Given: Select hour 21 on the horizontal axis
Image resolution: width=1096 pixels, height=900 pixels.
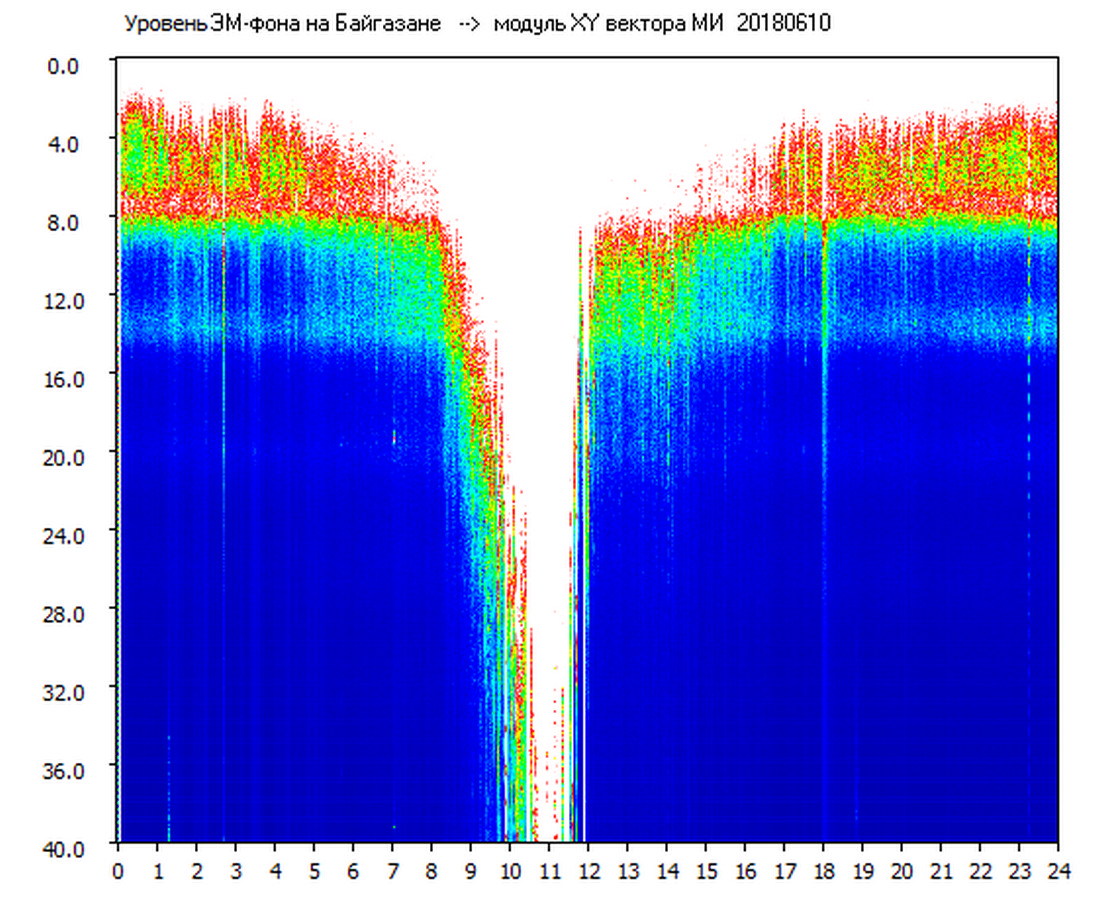Looking at the screenshot, I should pos(941,871).
